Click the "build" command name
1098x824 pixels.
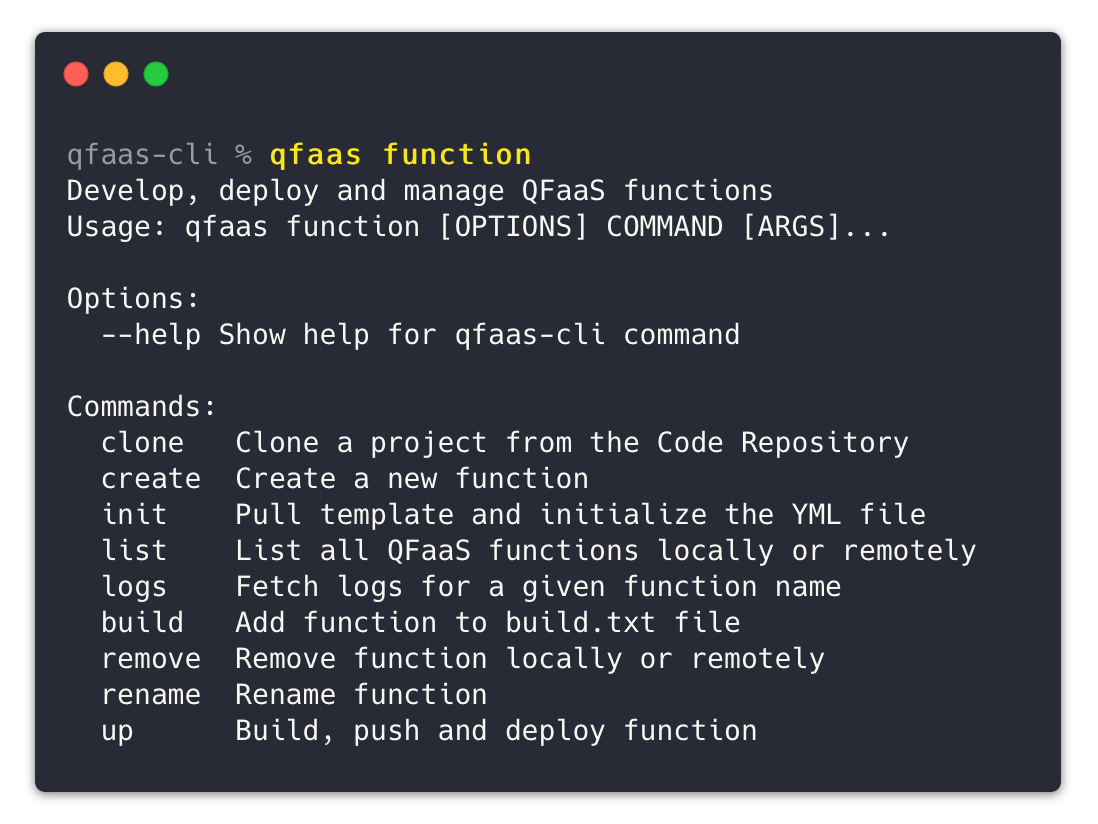point(143,623)
